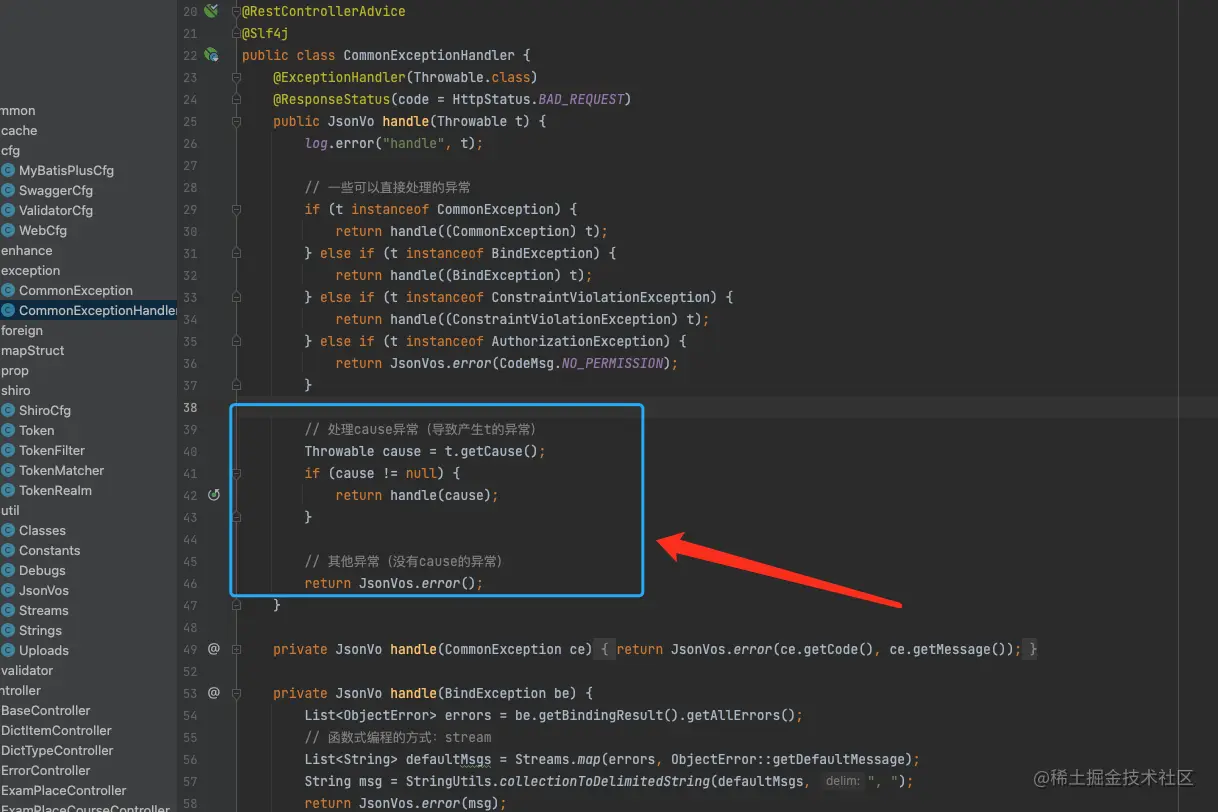Click the CommonExceptionHandler class name on line 22
This screenshot has height=812, width=1218.
point(429,55)
